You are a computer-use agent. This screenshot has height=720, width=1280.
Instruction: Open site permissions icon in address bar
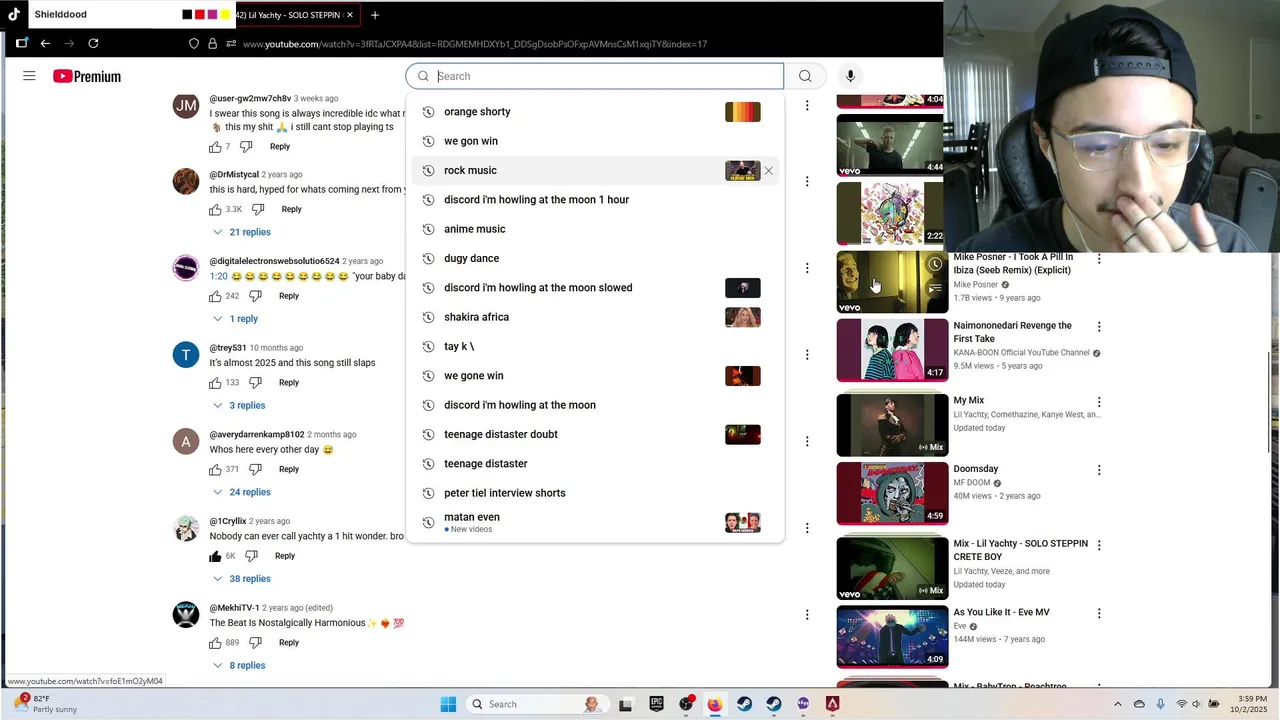pos(231,44)
